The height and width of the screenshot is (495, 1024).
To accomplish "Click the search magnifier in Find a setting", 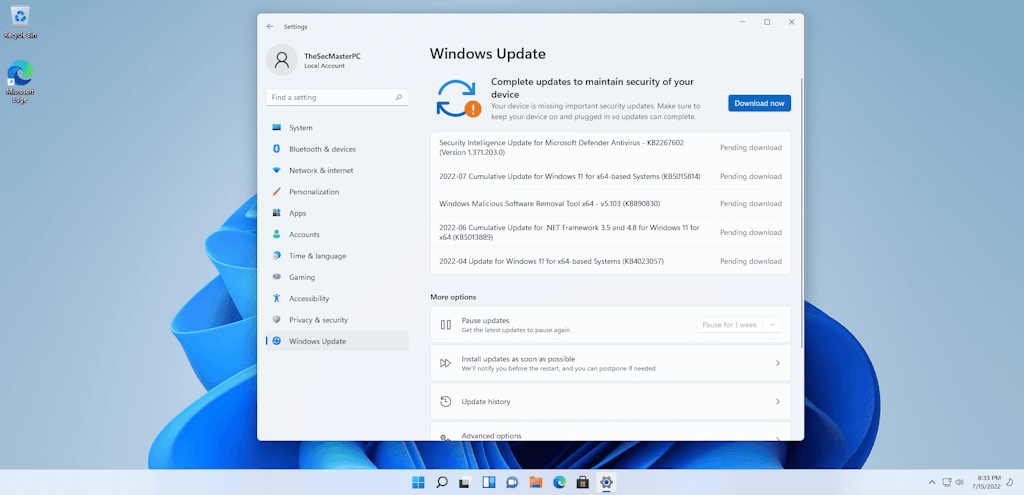I will click(x=398, y=97).
